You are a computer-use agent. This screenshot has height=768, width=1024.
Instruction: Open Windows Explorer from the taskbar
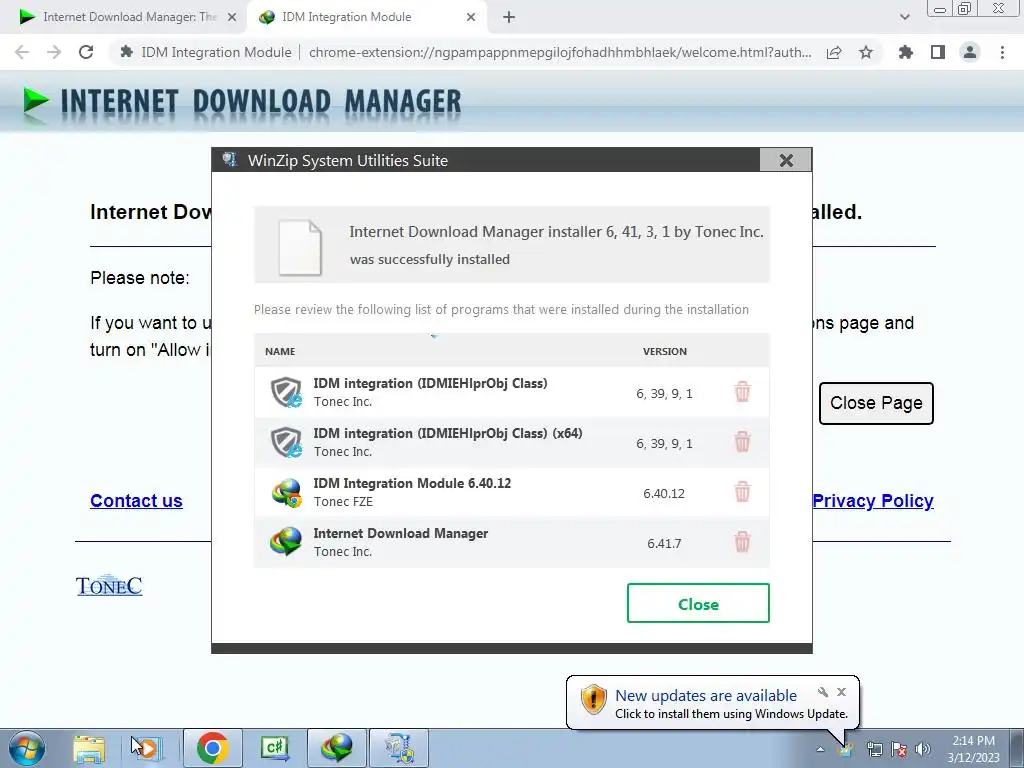pos(89,749)
